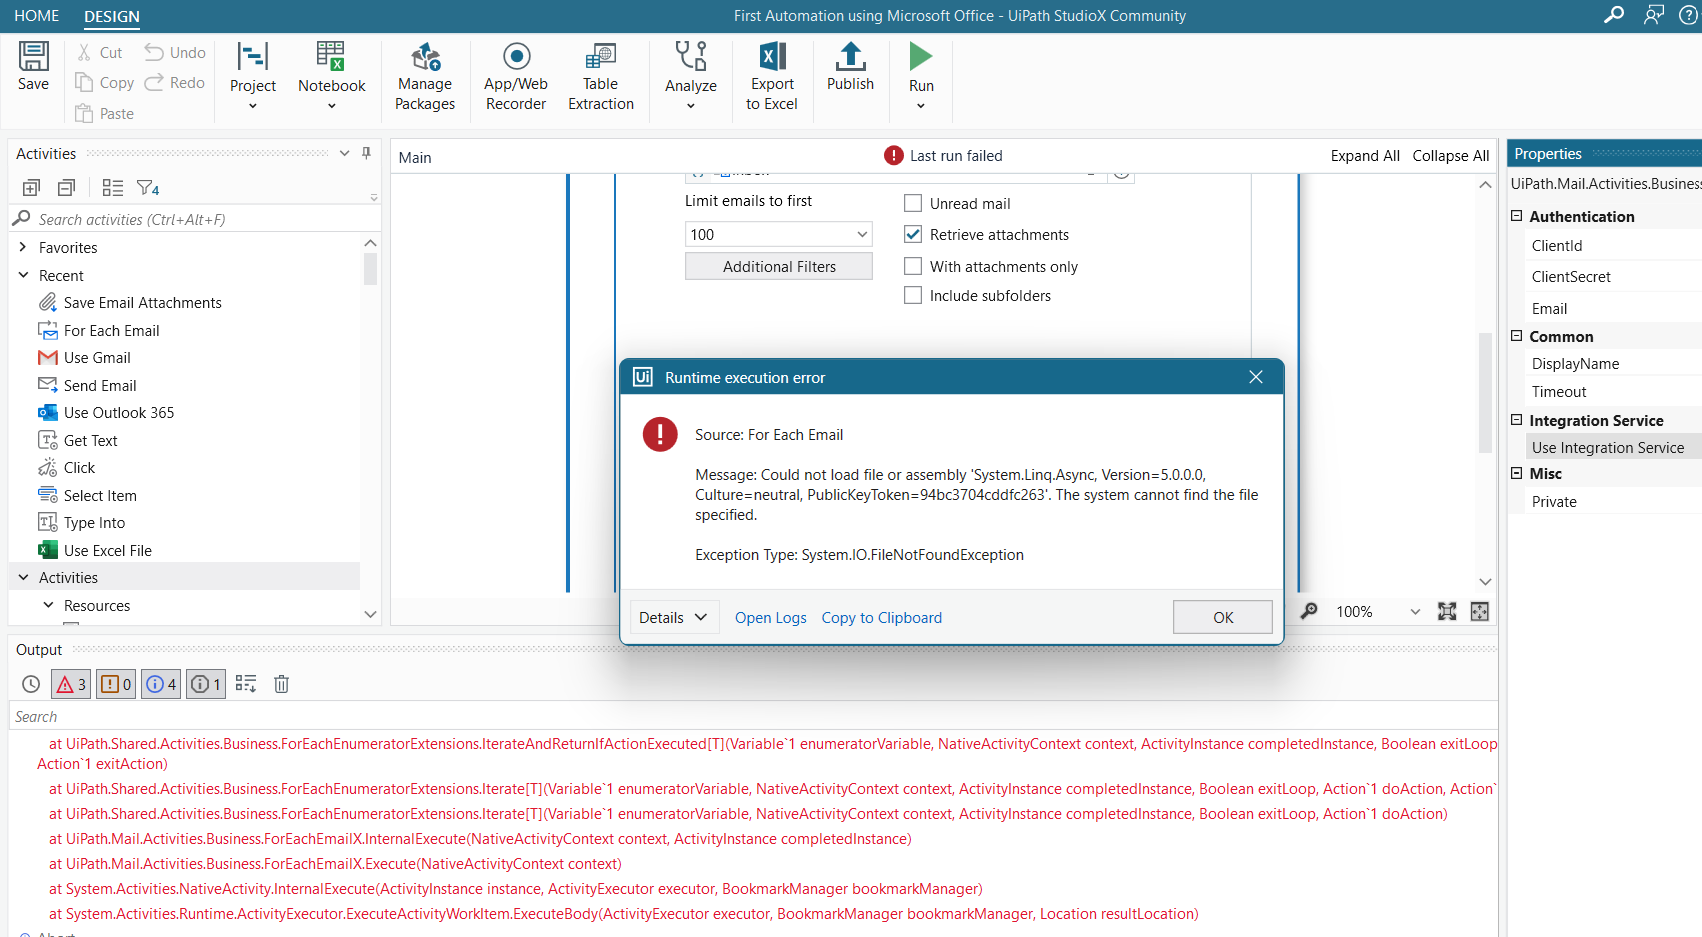Uncheck Retrieve attachments
Screen dimensions: 1702x937
pyautogui.click(x=913, y=234)
